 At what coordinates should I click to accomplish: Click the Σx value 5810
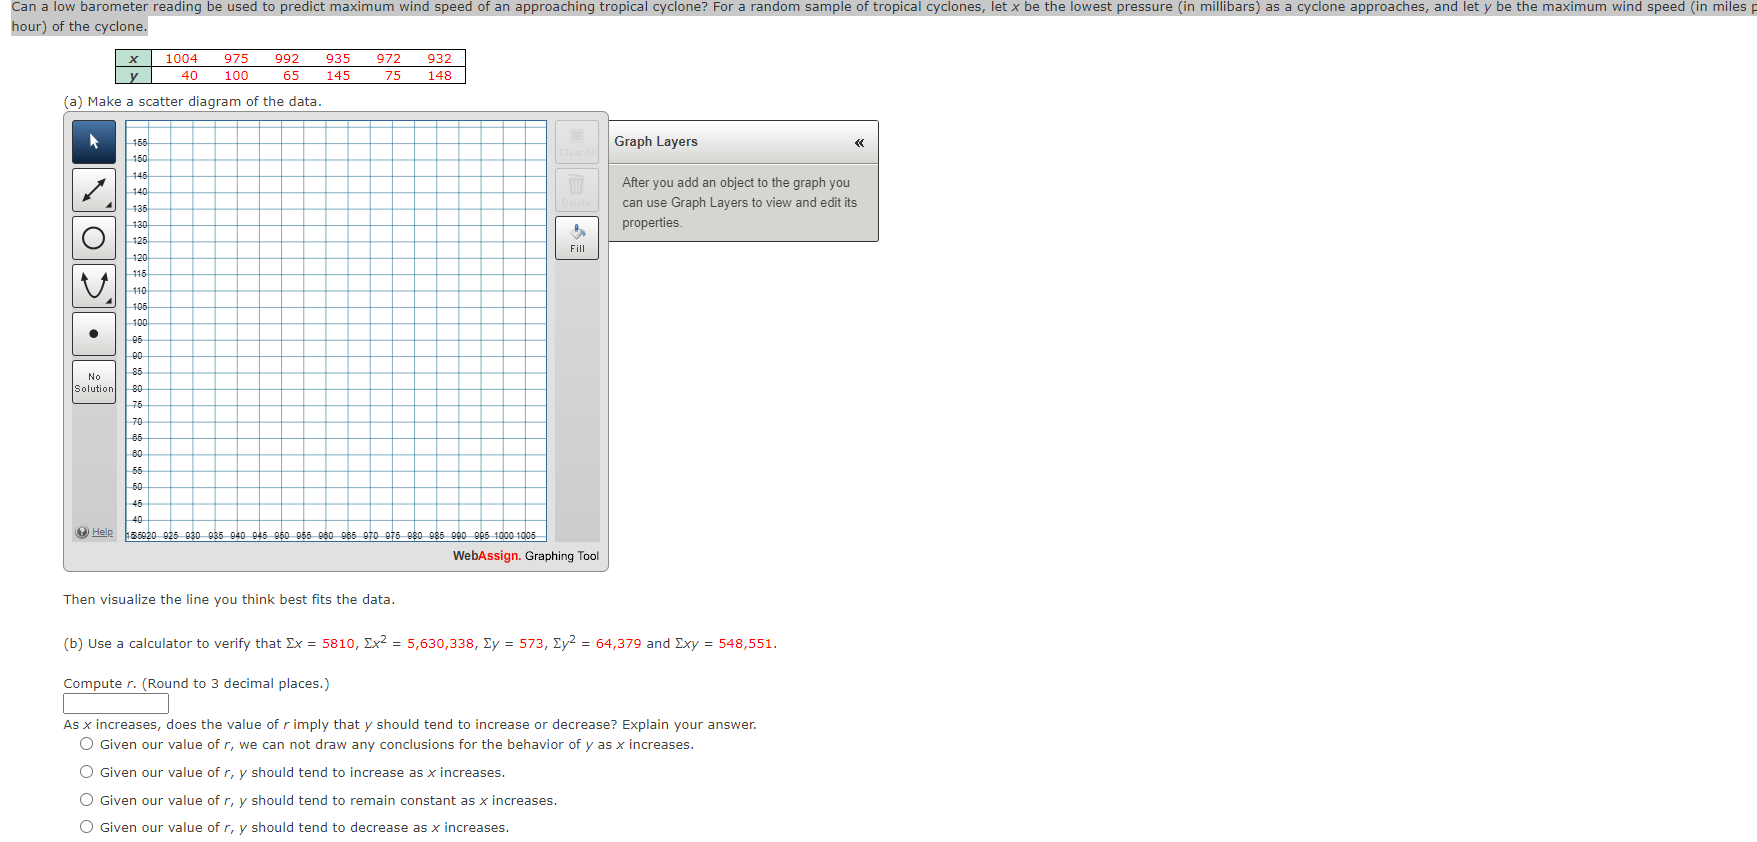point(338,644)
